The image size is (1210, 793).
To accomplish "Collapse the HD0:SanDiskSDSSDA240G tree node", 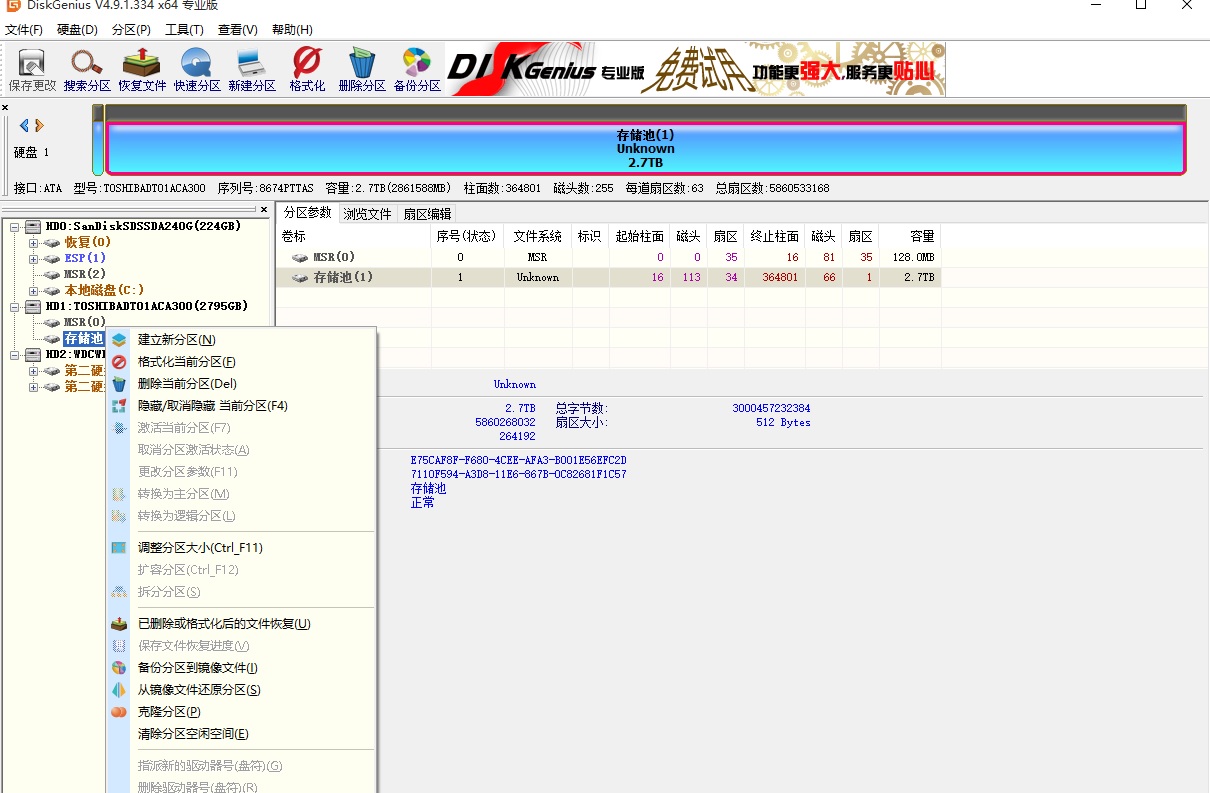I will pos(15,226).
